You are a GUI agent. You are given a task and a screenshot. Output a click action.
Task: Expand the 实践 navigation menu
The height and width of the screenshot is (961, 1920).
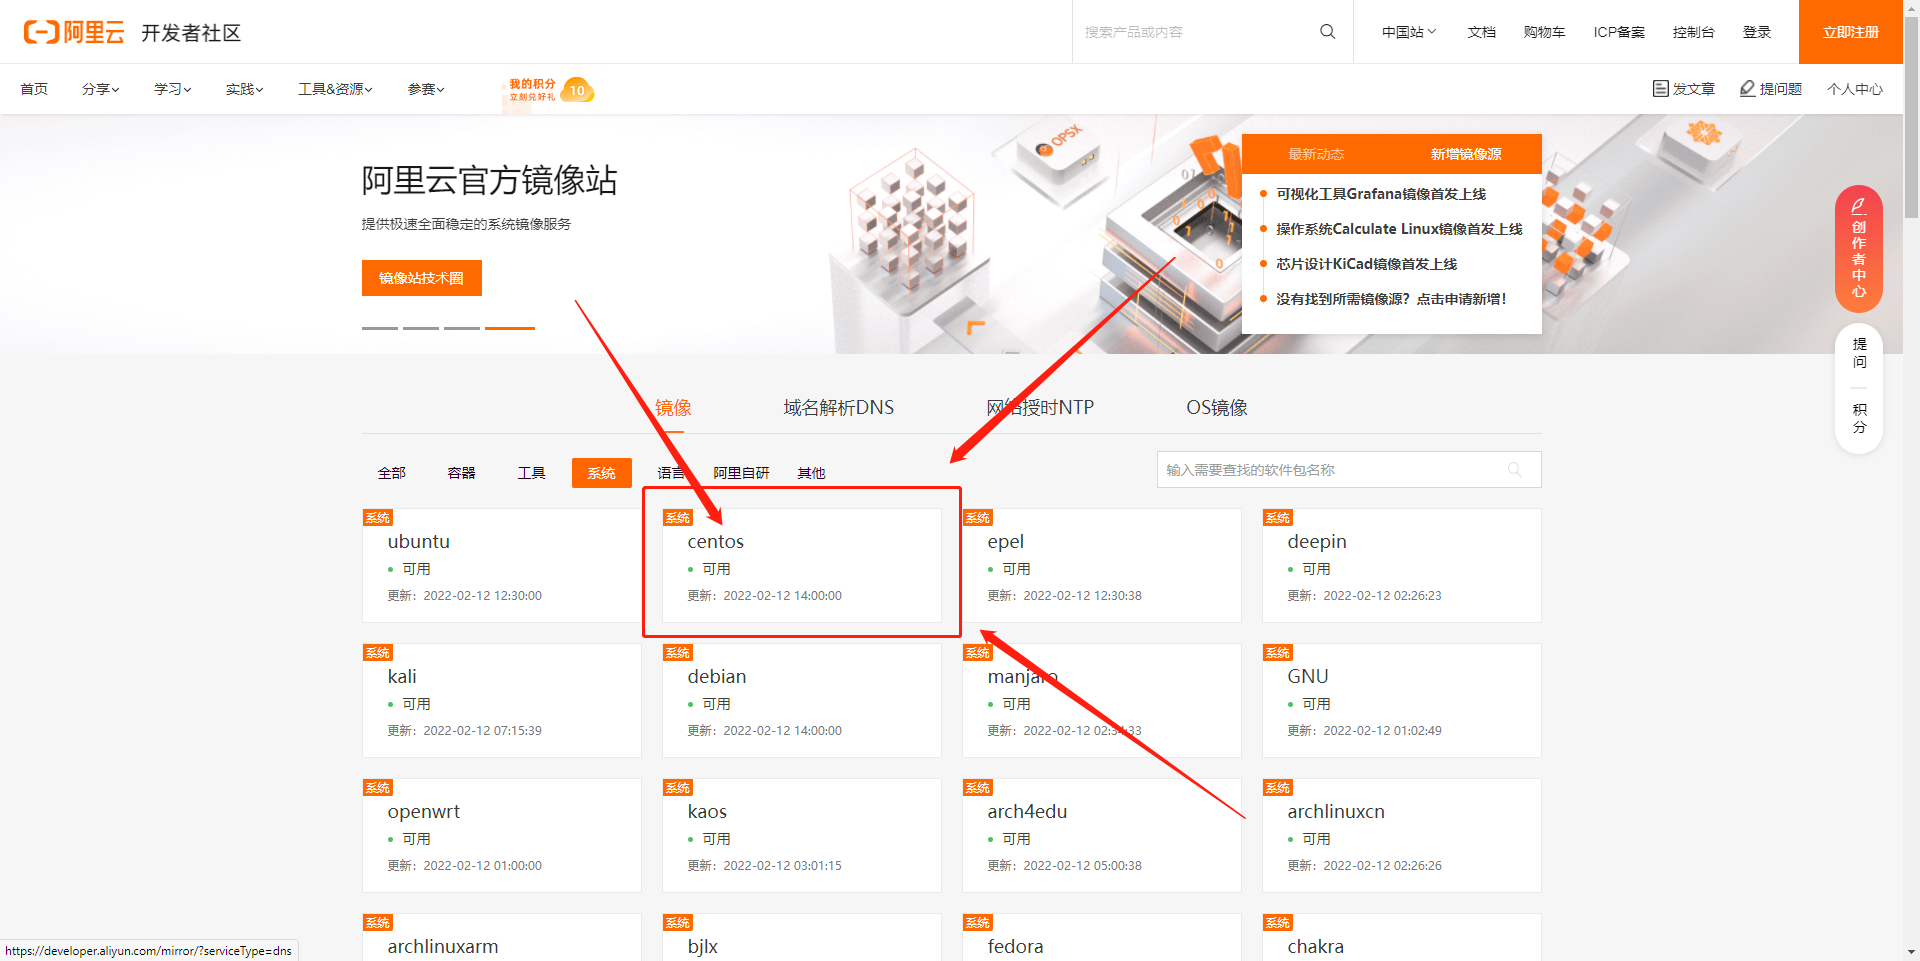[244, 89]
